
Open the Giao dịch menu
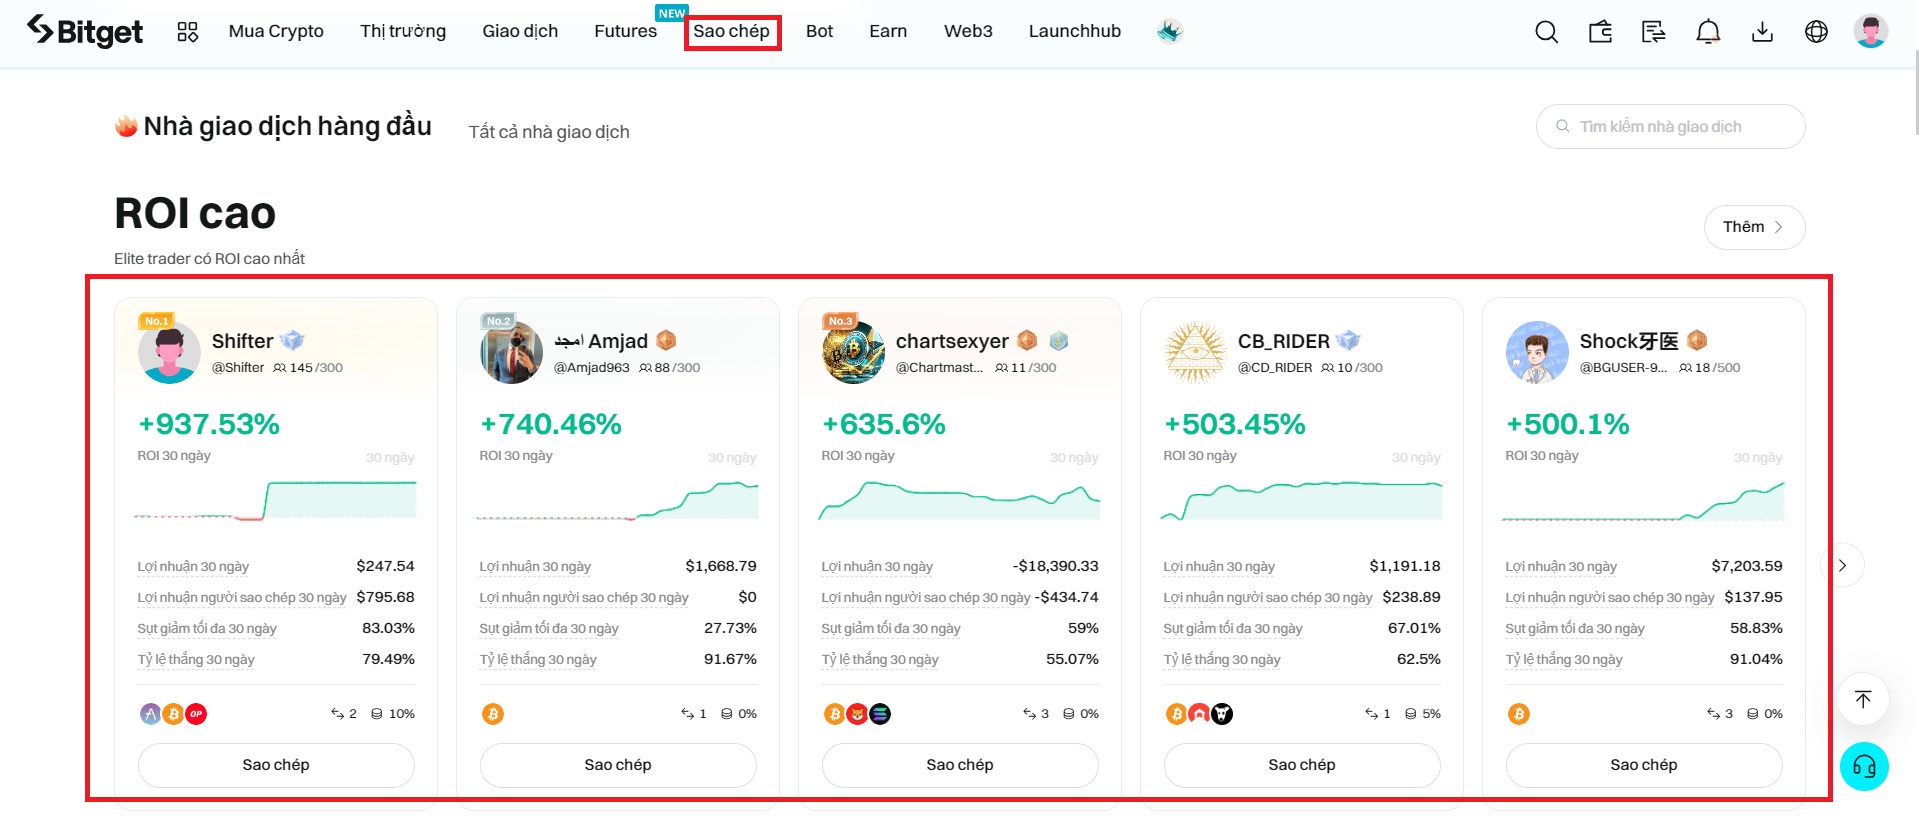pyautogui.click(x=520, y=31)
